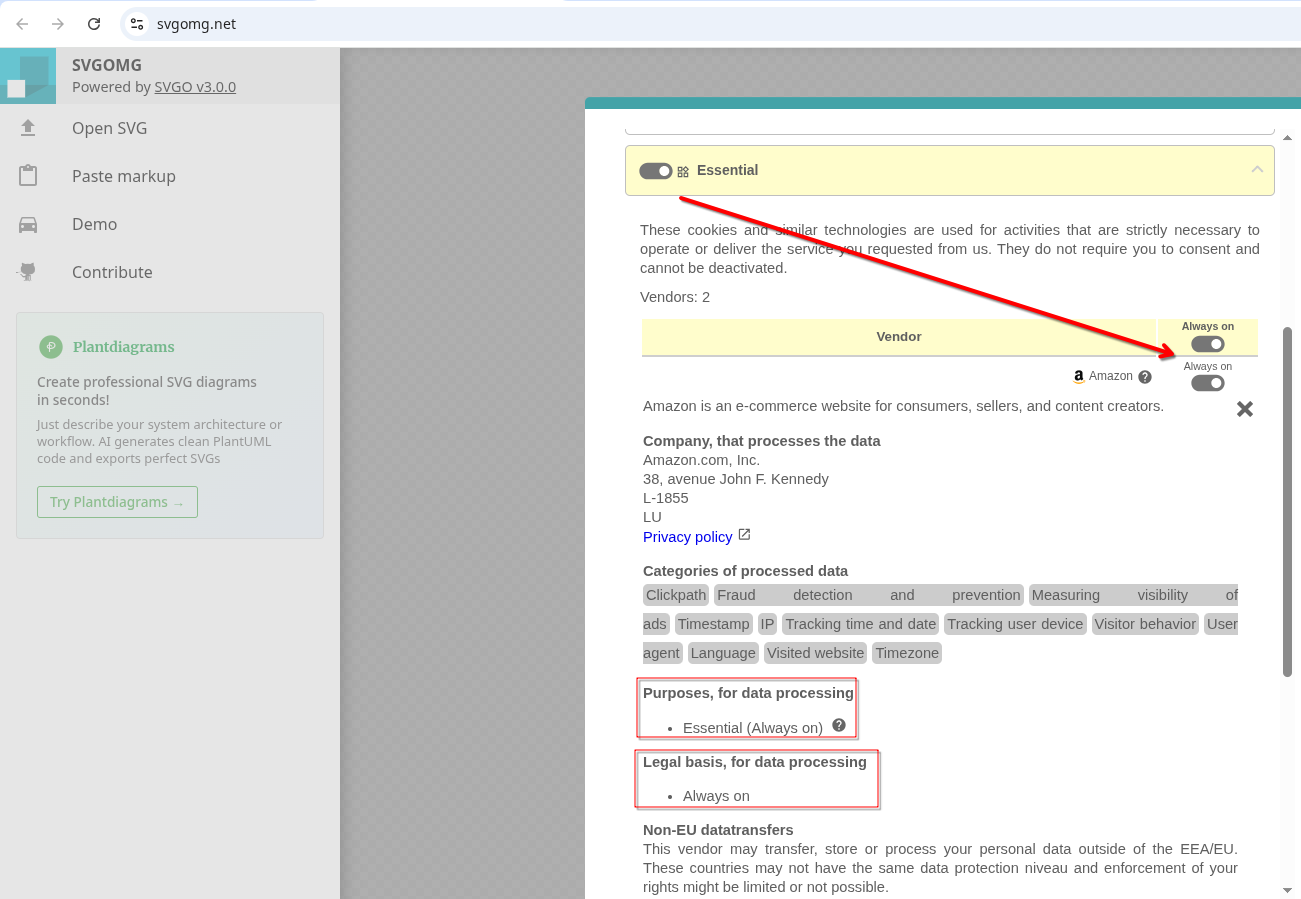1301x899 pixels.
Task: Click the site information icon in address bar
Action: (138, 24)
